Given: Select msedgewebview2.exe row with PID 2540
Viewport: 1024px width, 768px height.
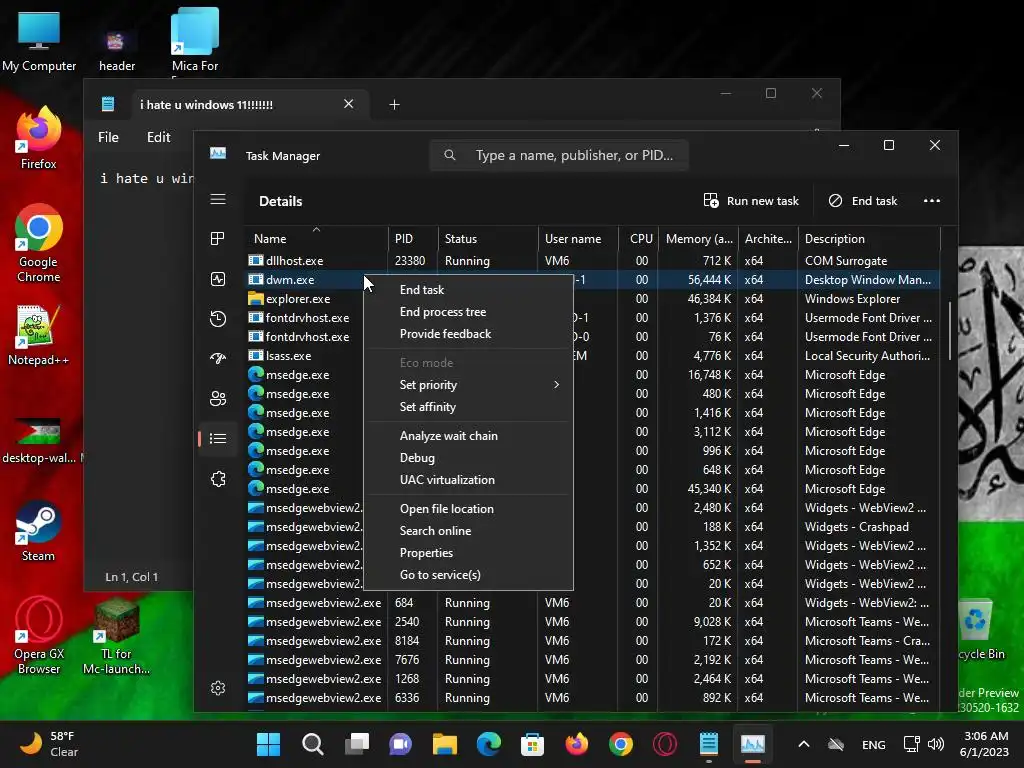Looking at the screenshot, I should coord(593,622).
